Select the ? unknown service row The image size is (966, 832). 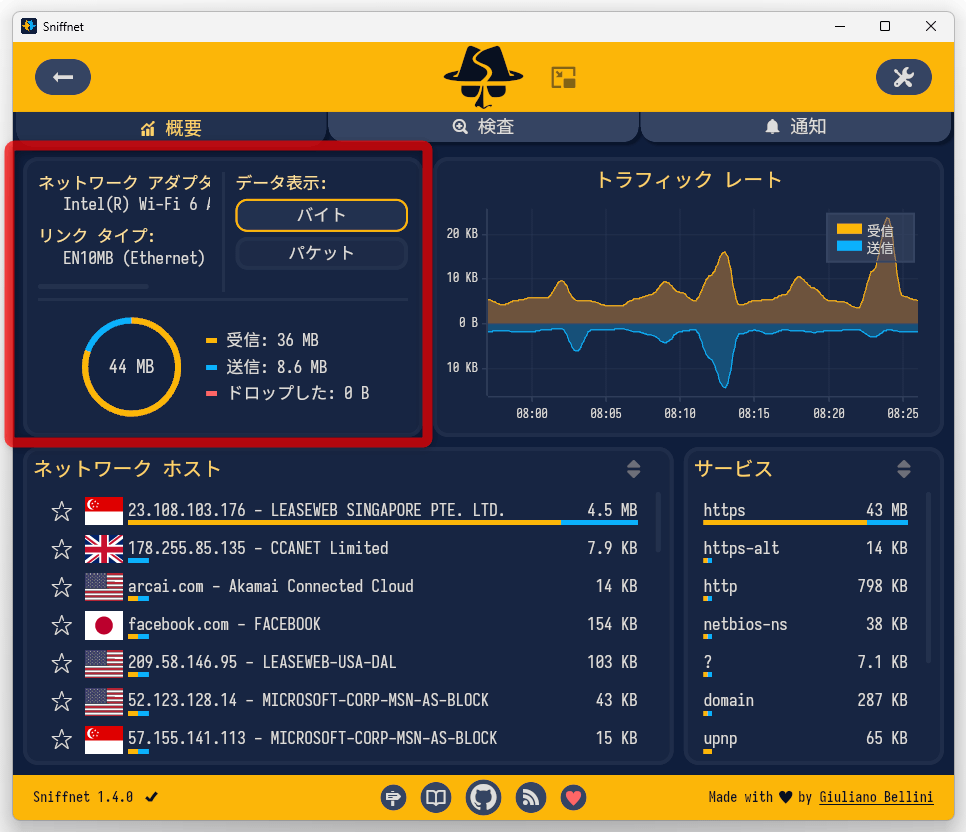805,663
